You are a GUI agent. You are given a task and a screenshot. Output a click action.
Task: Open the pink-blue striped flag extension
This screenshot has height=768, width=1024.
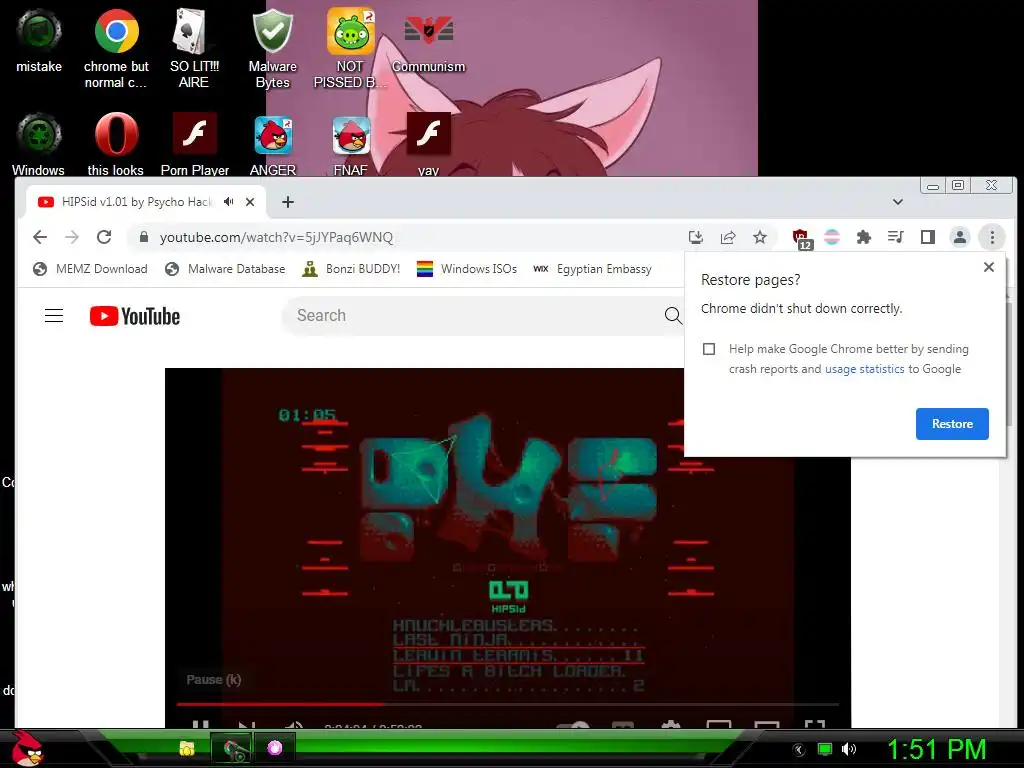[x=832, y=237]
